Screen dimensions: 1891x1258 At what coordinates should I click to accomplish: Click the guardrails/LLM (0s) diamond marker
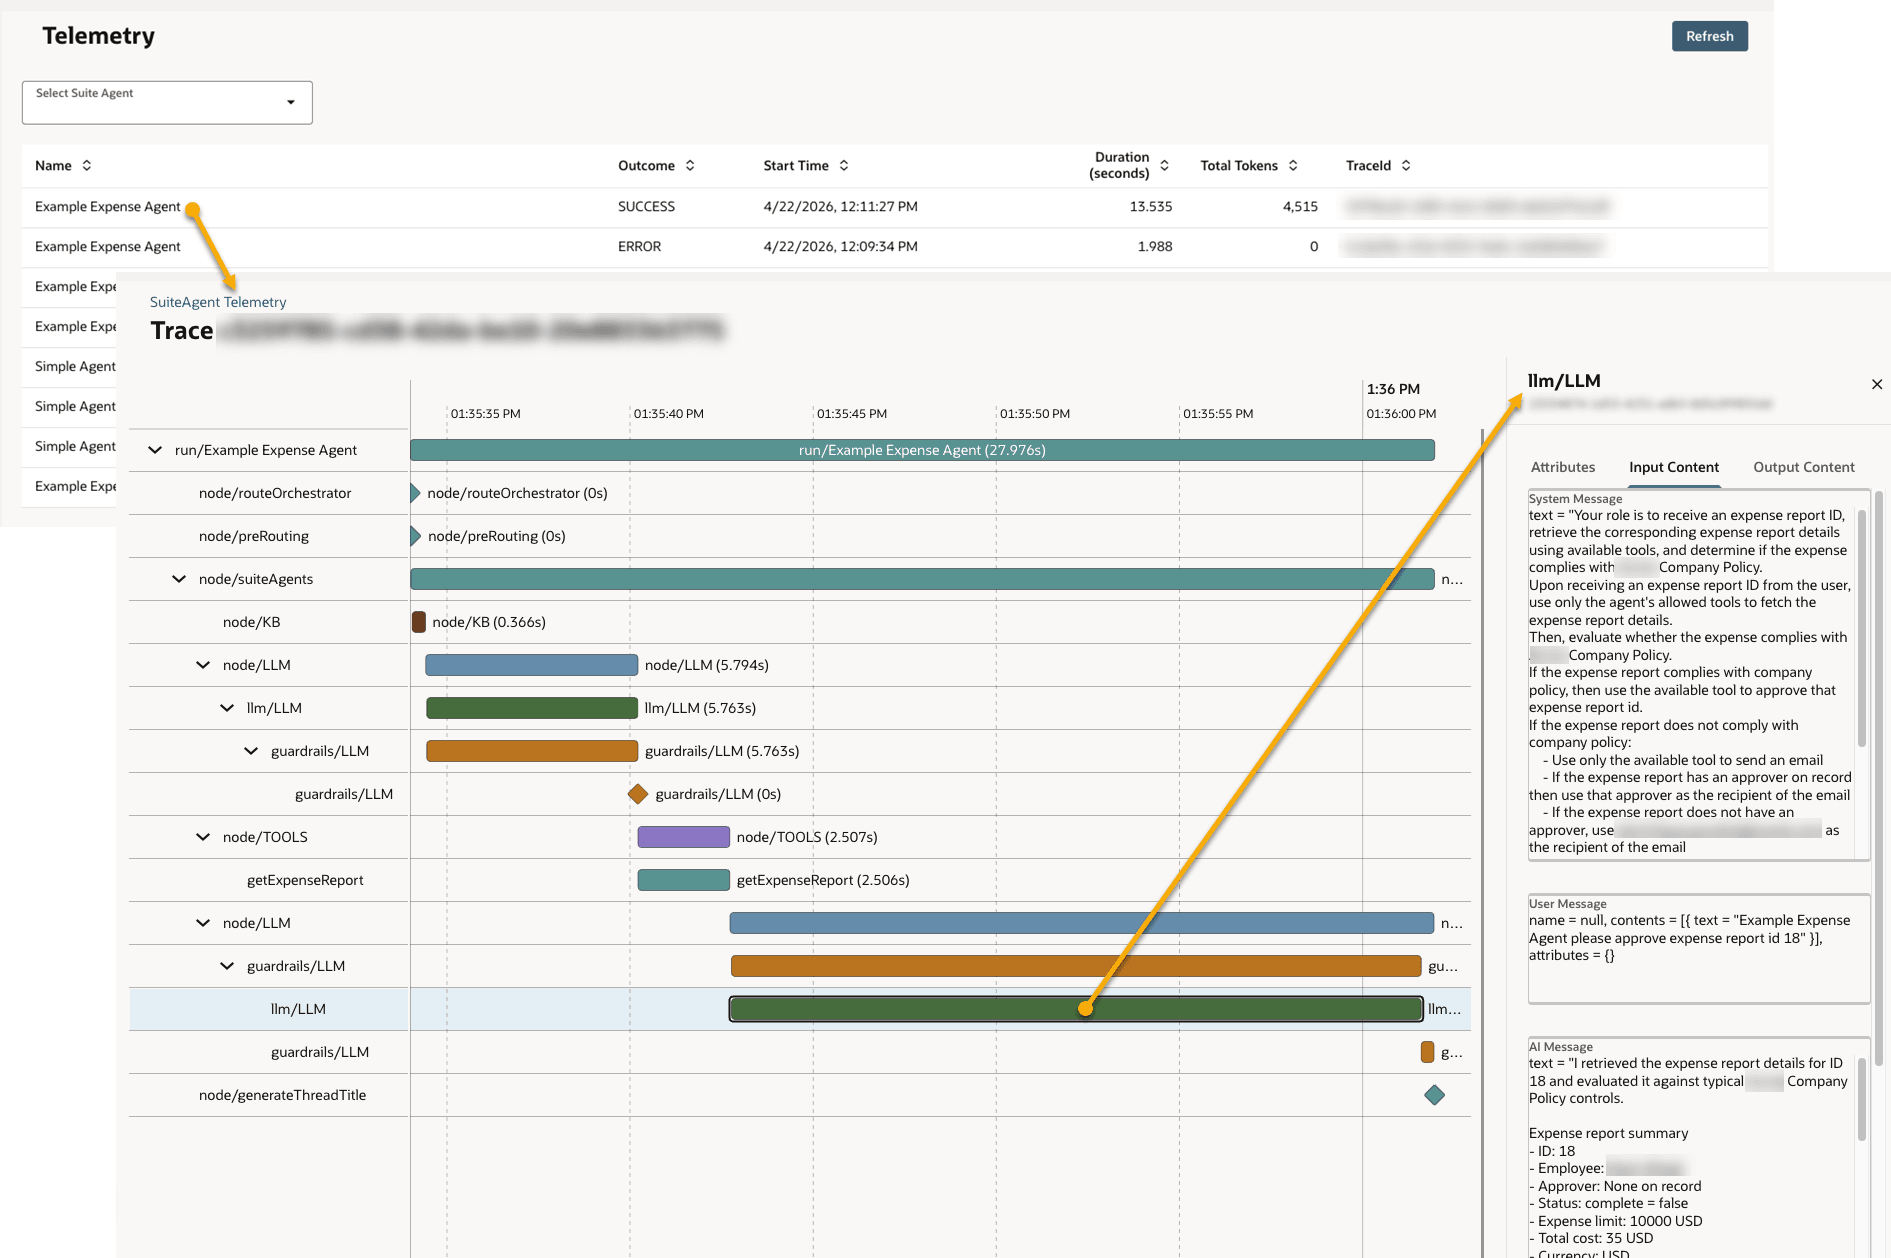coord(638,794)
